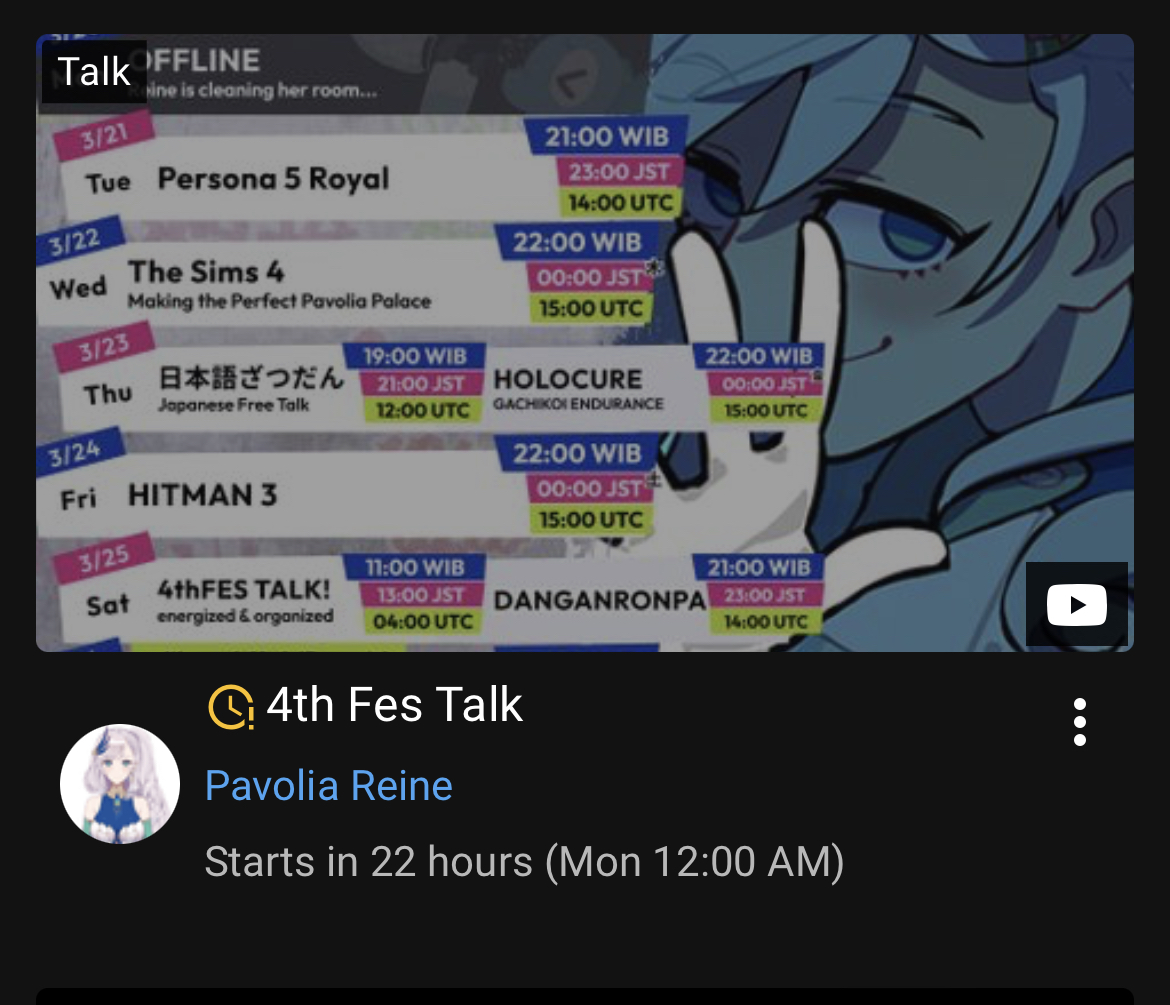This screenshot has width=1170, height=1005.
Task: Visit the Pavolia Reine channel name link
Action: coord(328,786)
